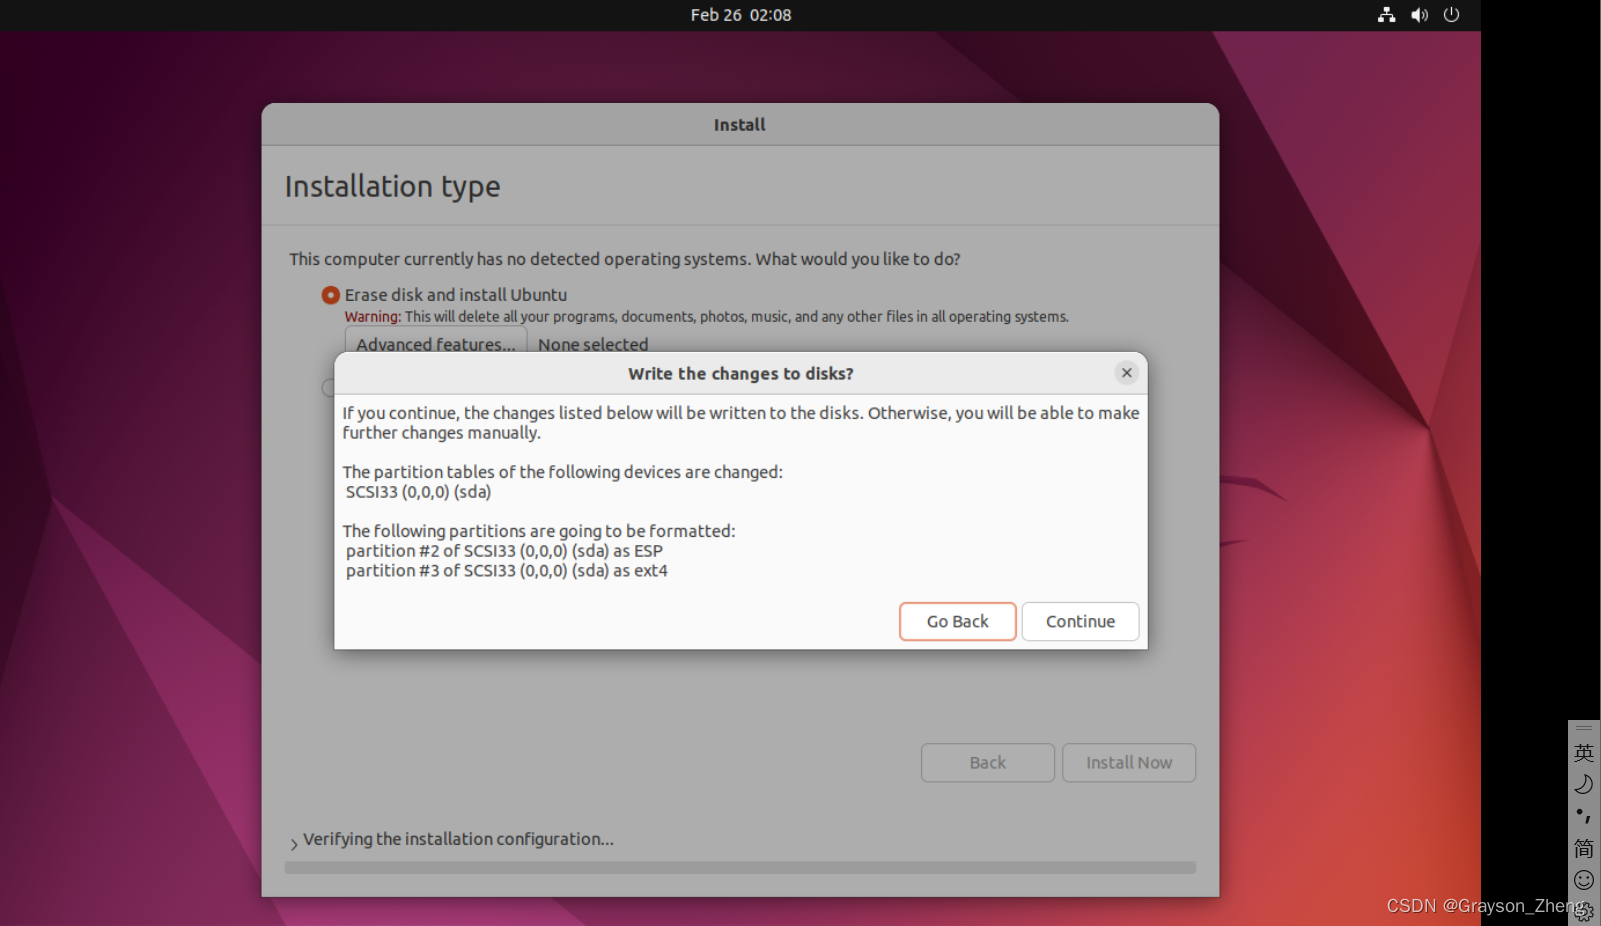This screenshot has width=1601, height=926.
Task: Expand the Verifying installation configuration details
Action: (294, 843)
